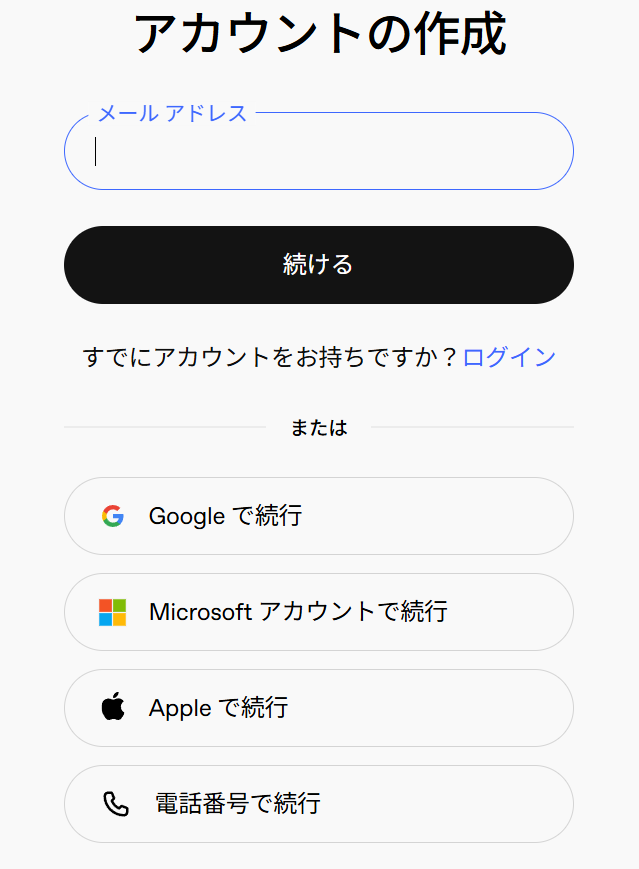
Task: Select Google sign-in via its colored logo
Action: (112, 516)
